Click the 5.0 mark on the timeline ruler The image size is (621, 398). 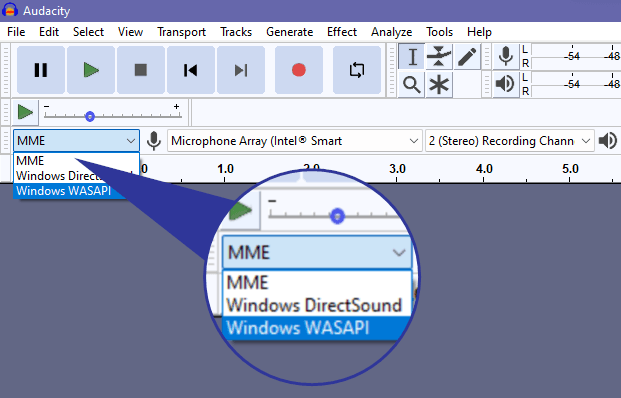tap(570, 169)
